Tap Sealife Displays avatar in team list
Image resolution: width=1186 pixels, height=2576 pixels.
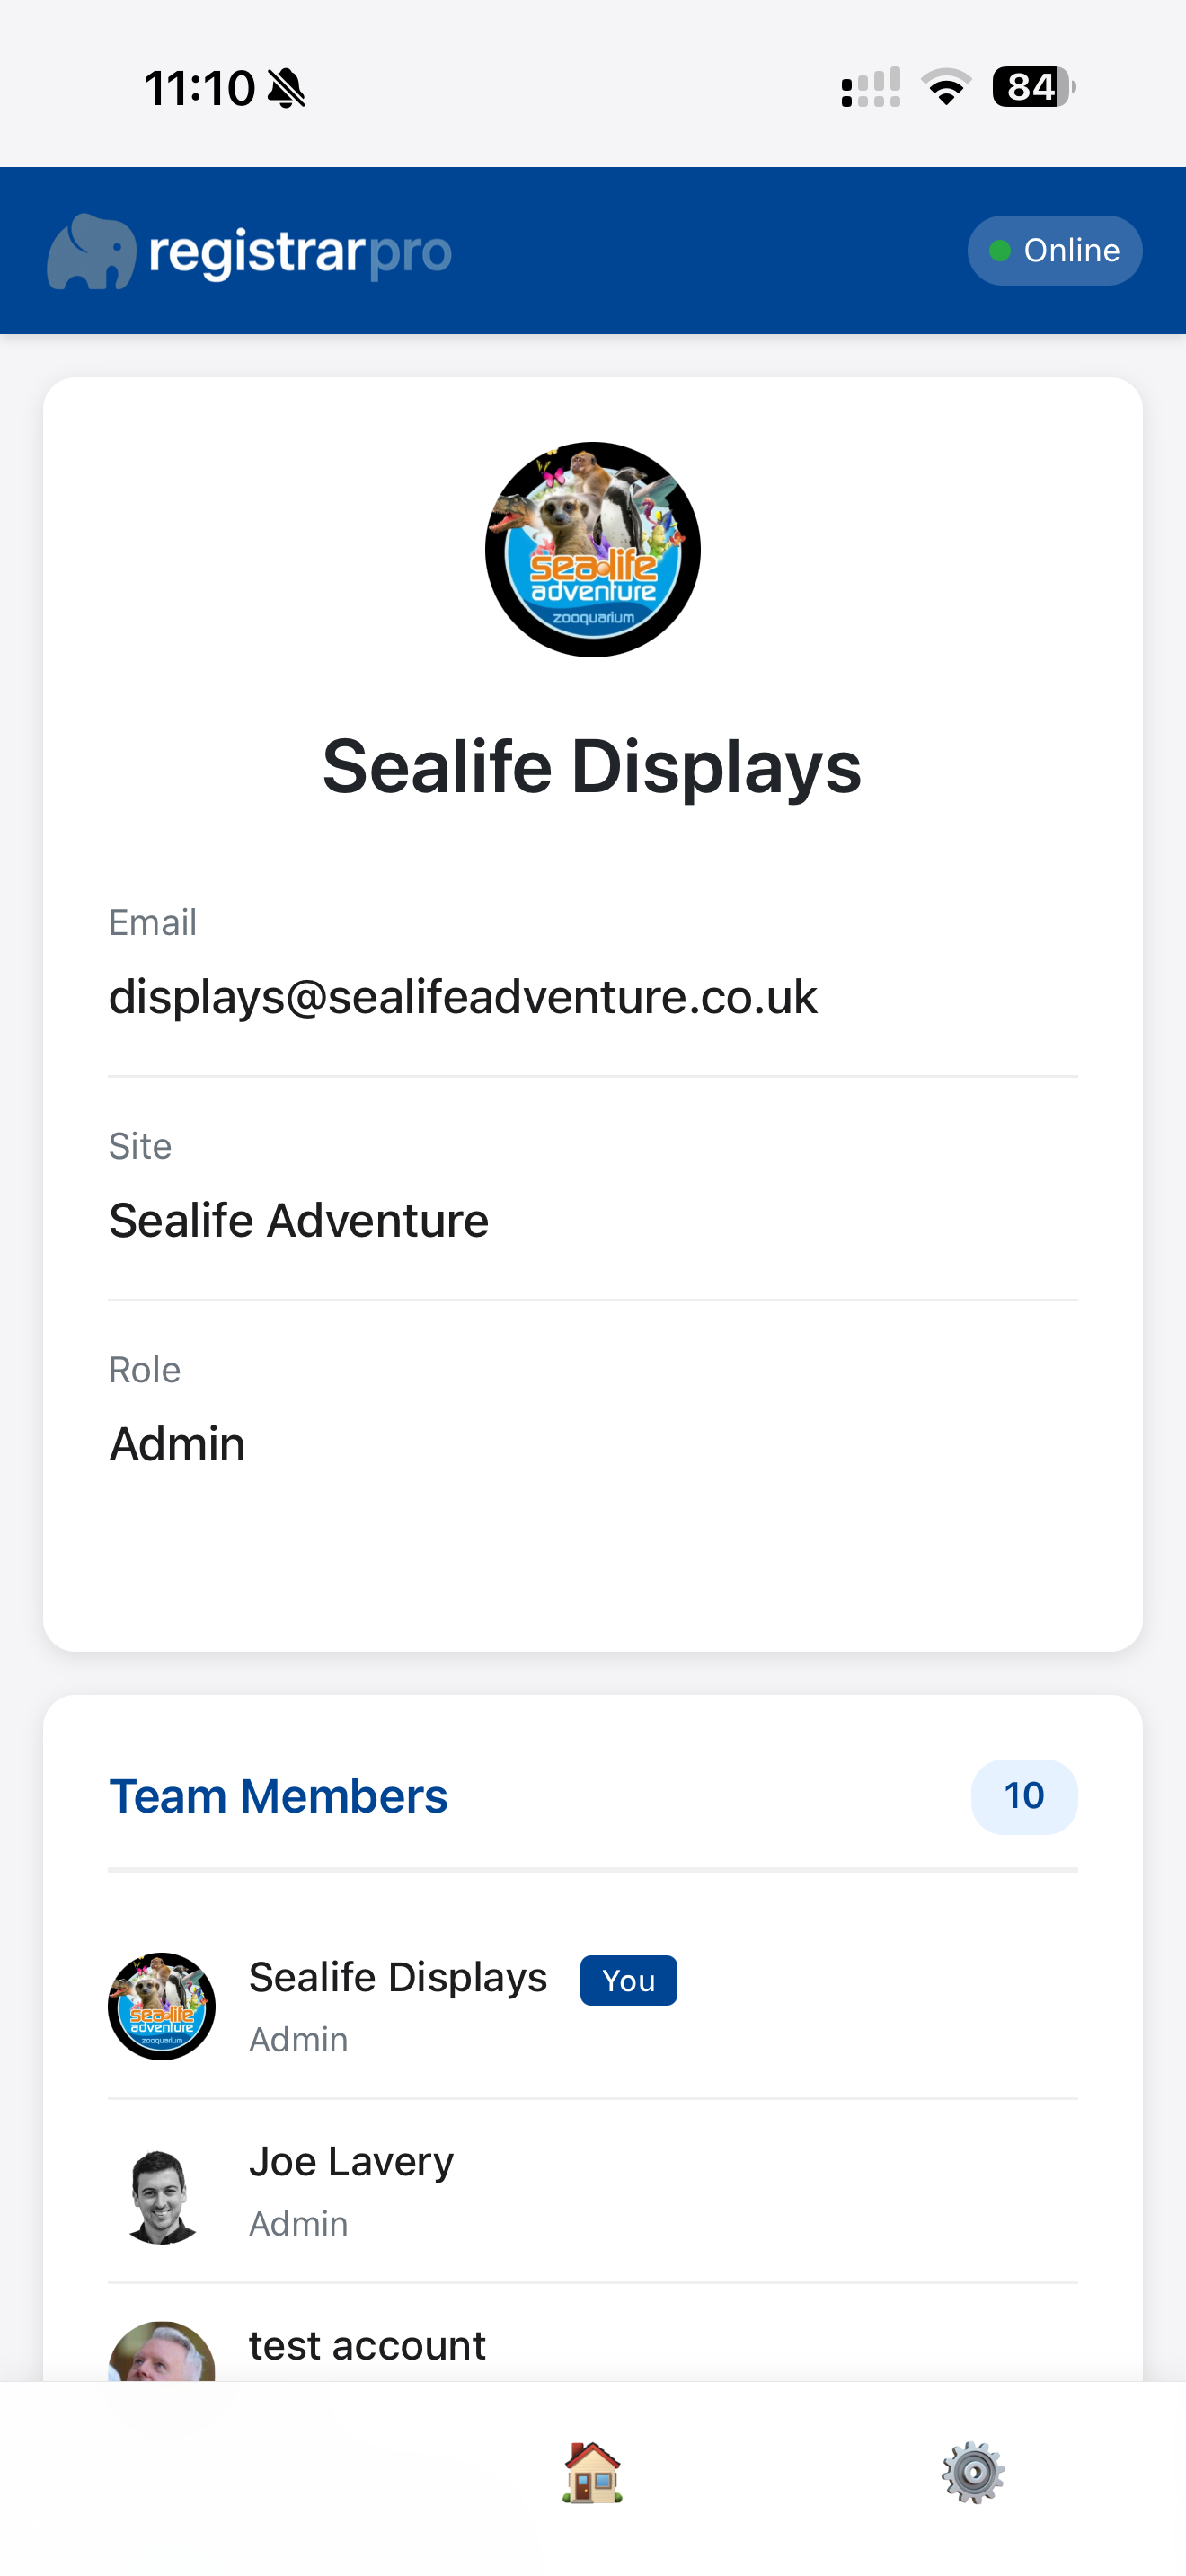coord(162,2006)
